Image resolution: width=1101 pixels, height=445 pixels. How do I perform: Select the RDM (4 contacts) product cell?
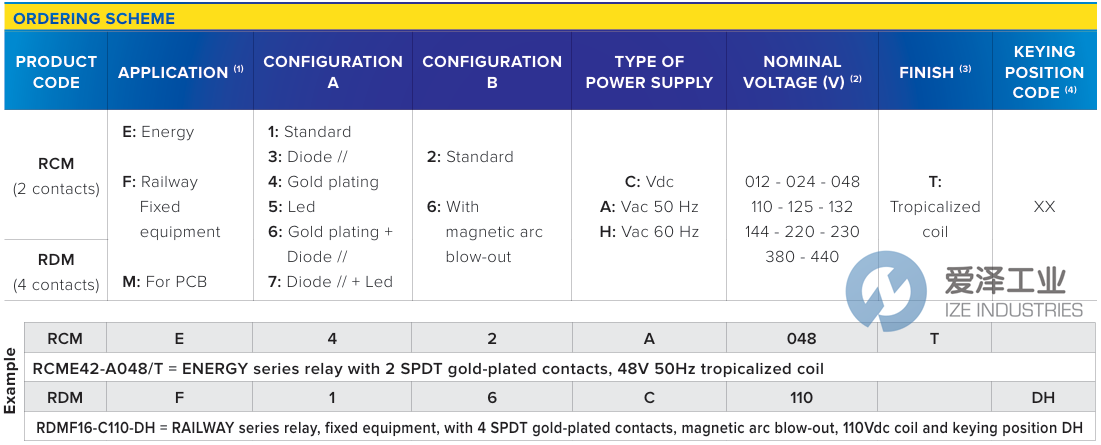(56, 271)
